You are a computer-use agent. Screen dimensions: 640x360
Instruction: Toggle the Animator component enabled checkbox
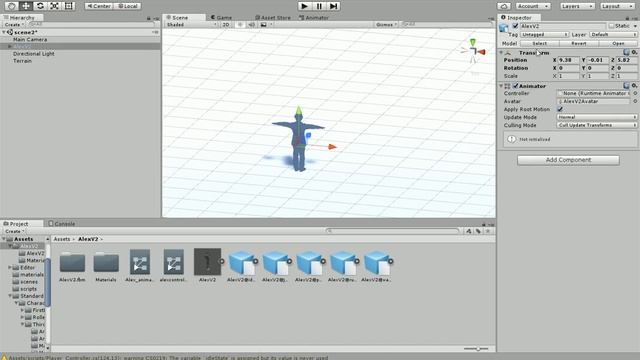point(515,86)
